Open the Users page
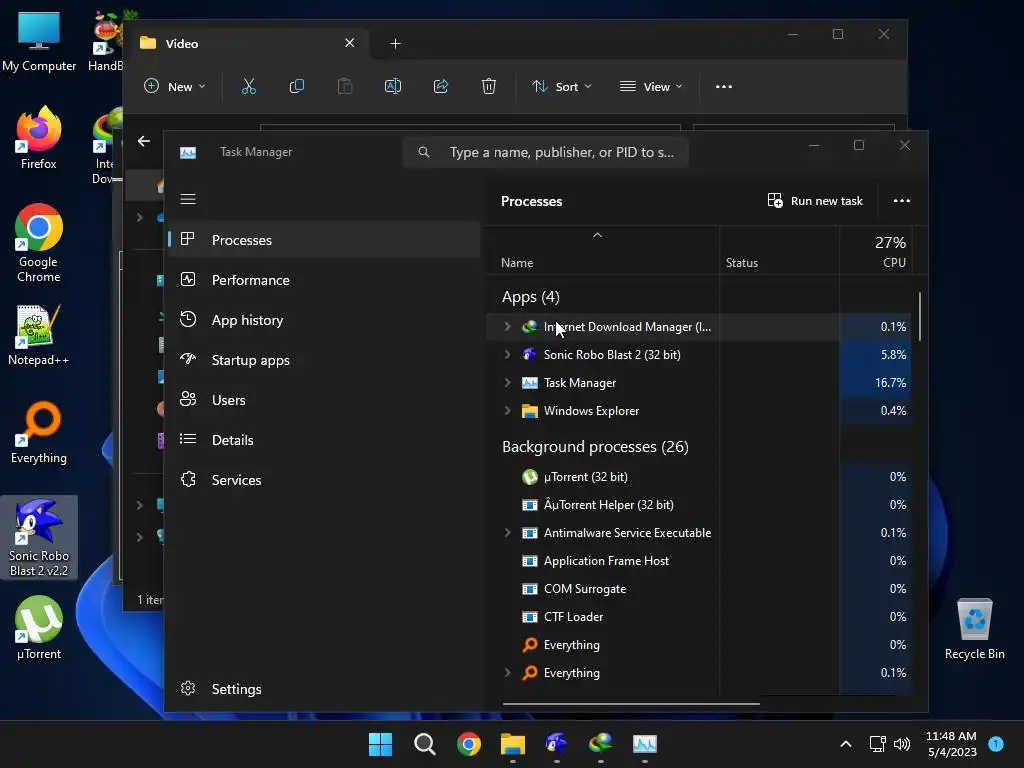The image size is (1024, 768). 325,400
